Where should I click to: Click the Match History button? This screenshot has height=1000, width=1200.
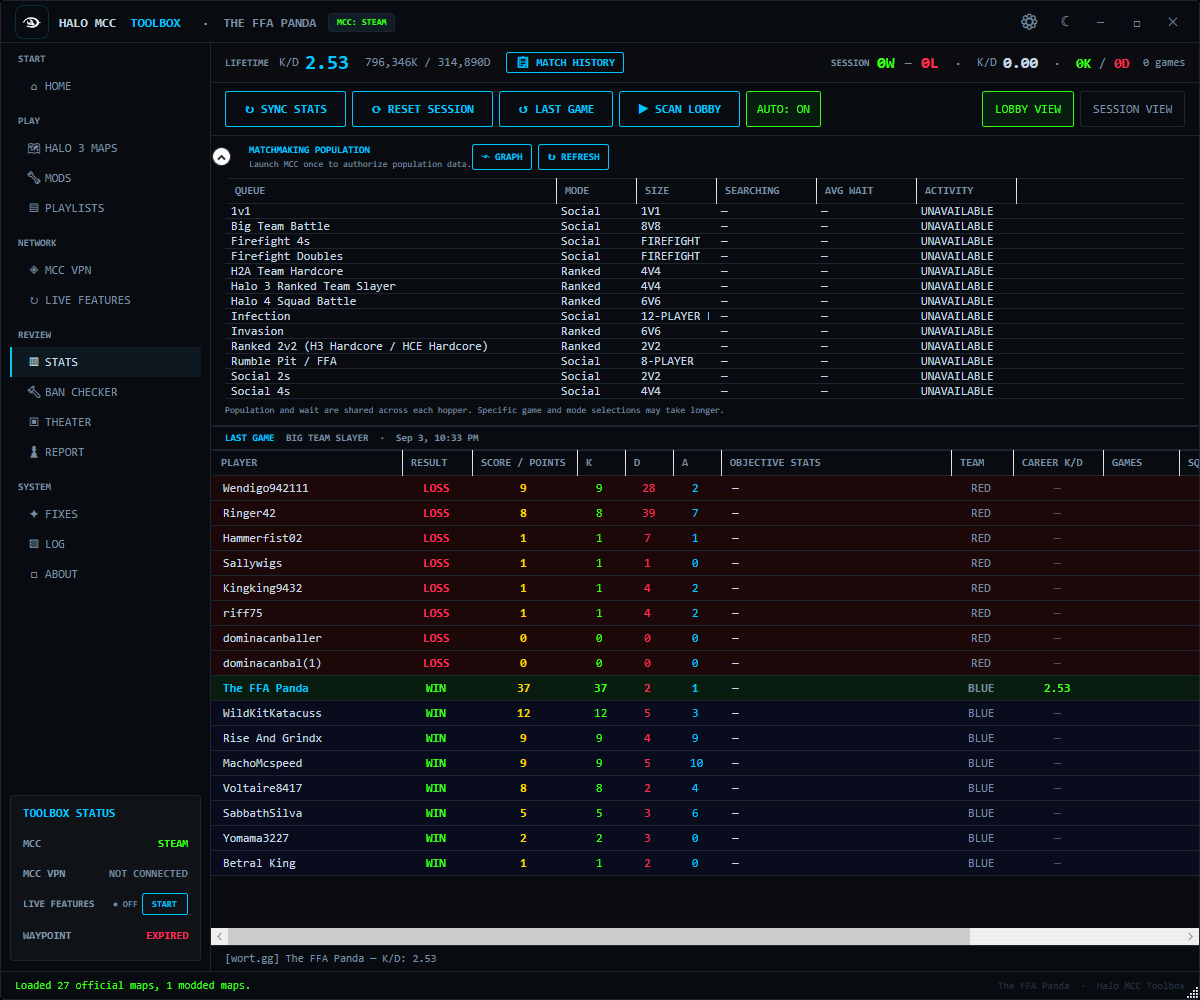click(x=565, y=62)
